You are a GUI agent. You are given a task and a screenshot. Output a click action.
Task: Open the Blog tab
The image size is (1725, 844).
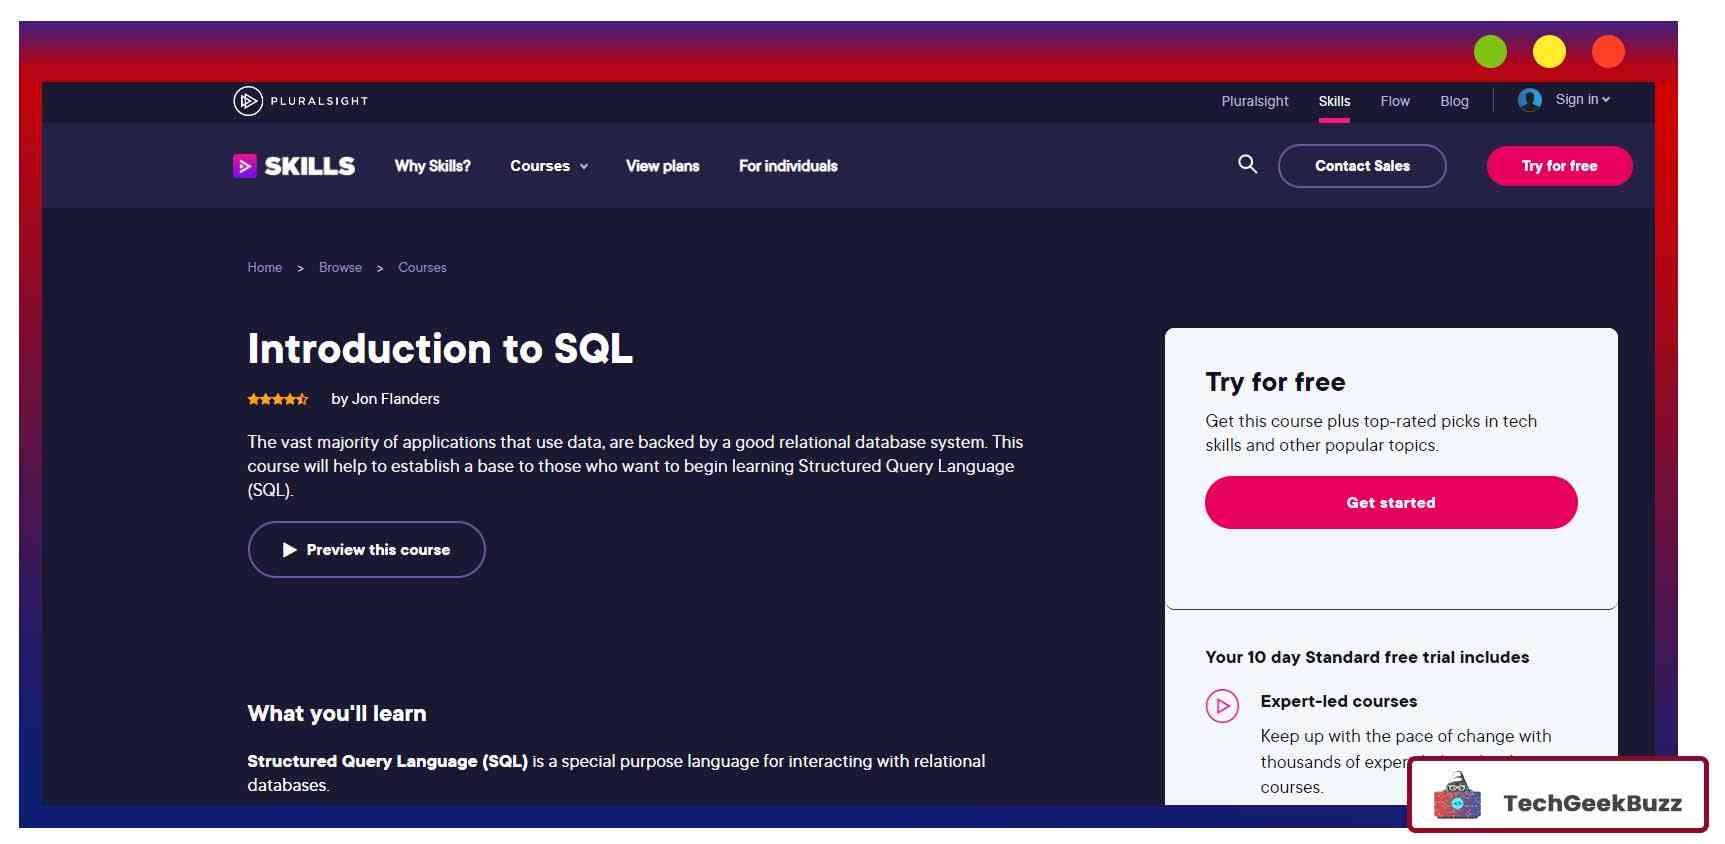pos(1454,101)
